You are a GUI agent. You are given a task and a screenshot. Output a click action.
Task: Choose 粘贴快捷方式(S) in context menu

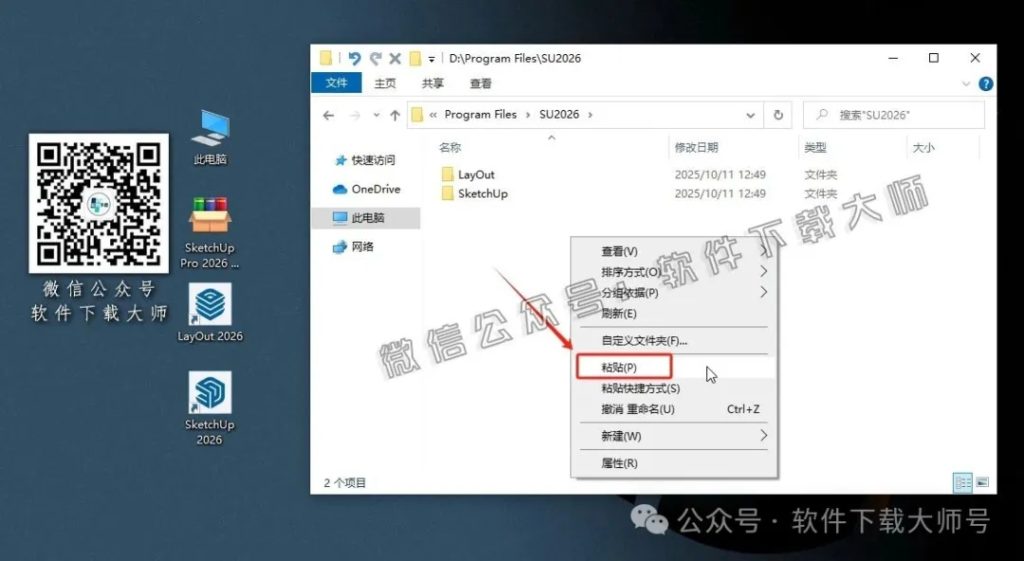coord(674,389)
